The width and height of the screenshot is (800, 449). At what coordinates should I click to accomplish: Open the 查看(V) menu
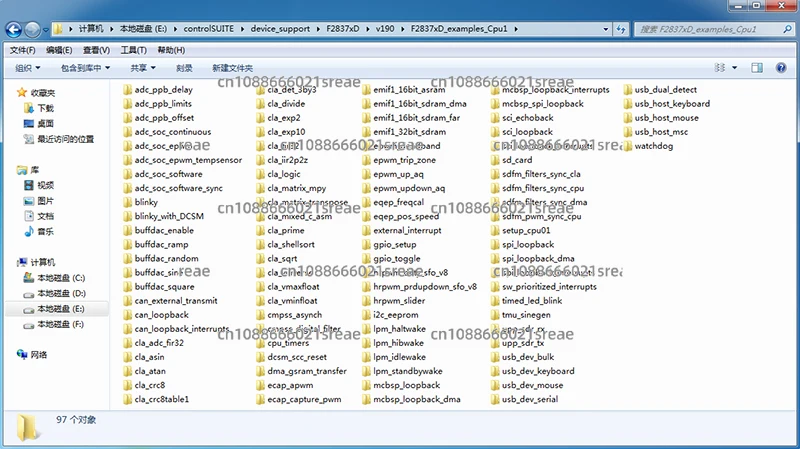click(96, 50)
